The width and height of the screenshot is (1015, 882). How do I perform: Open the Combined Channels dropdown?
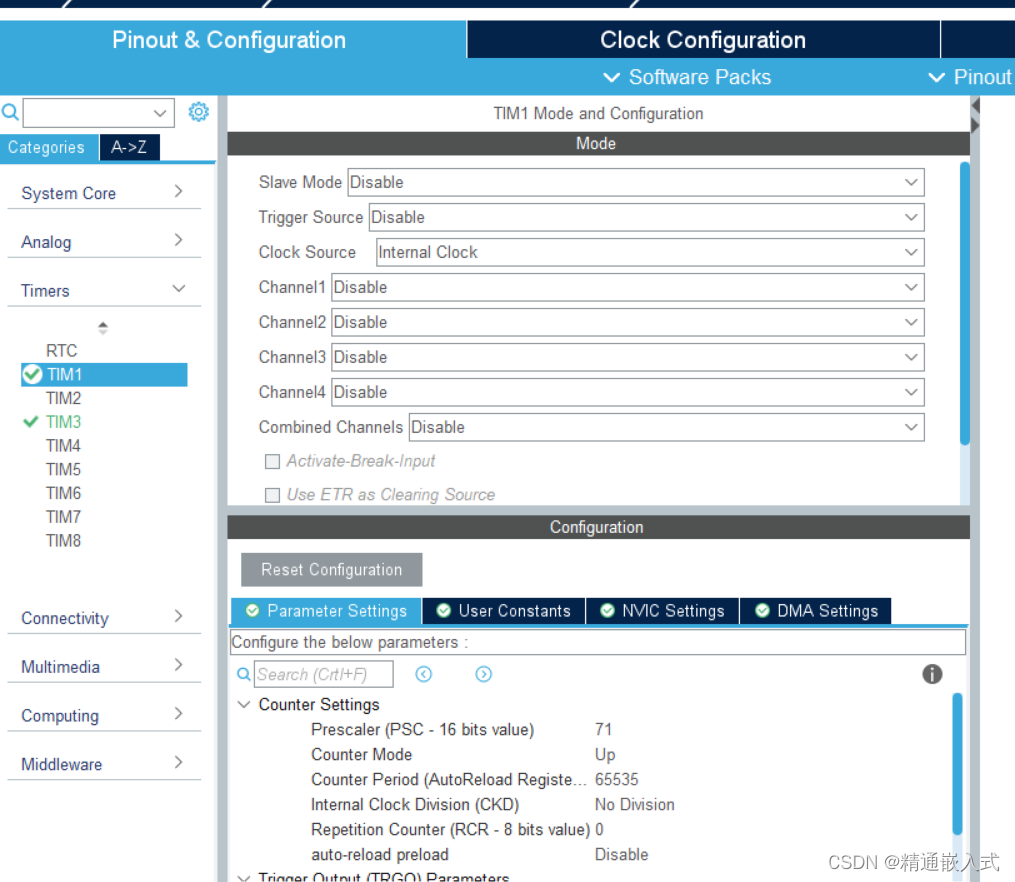coord(666,427)
